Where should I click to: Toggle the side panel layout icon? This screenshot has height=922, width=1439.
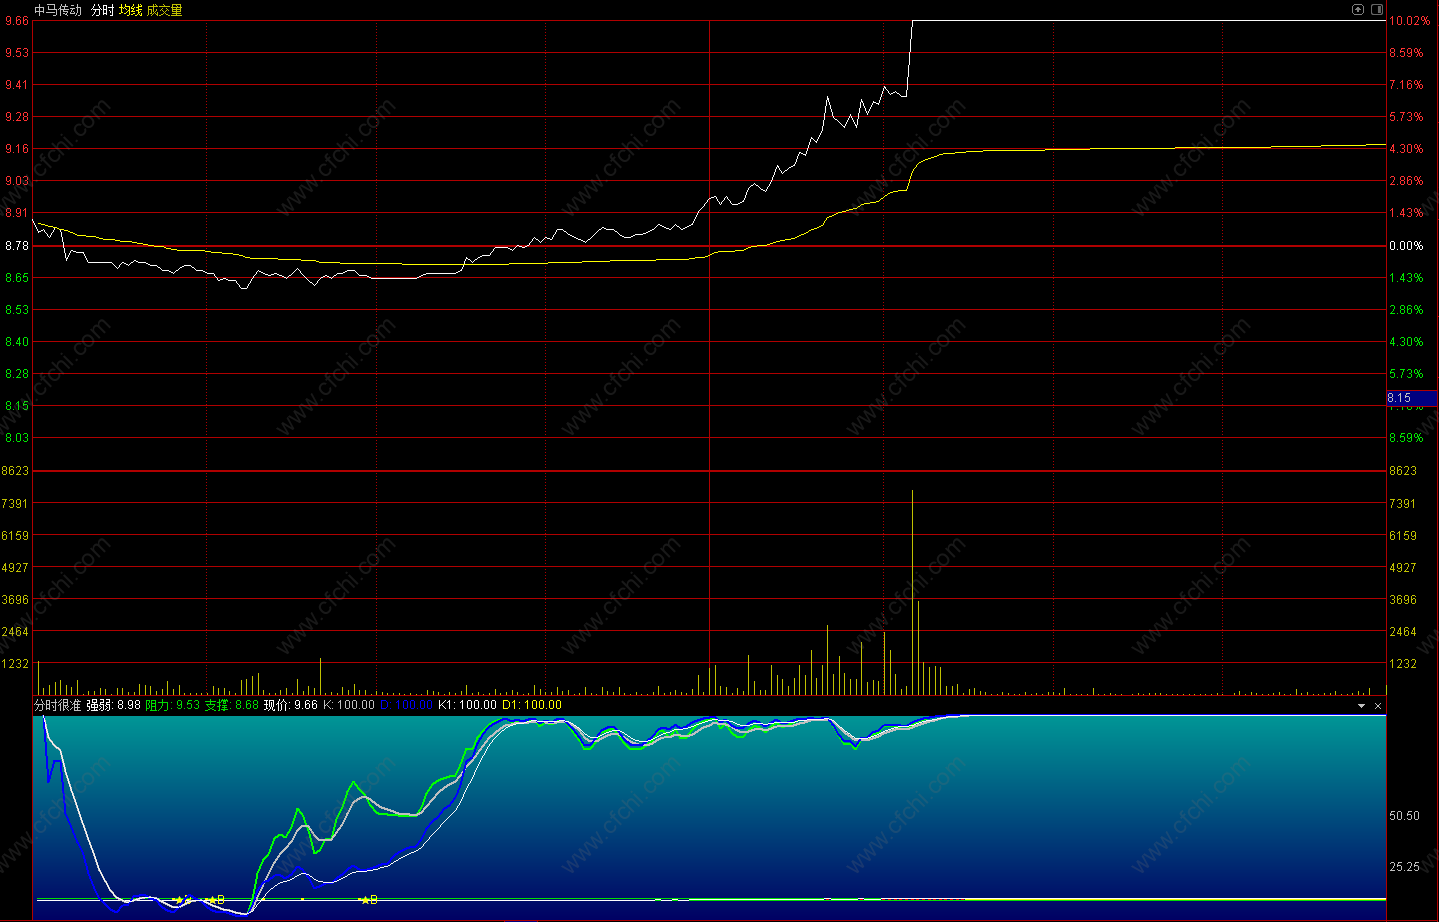(1377, 9)
